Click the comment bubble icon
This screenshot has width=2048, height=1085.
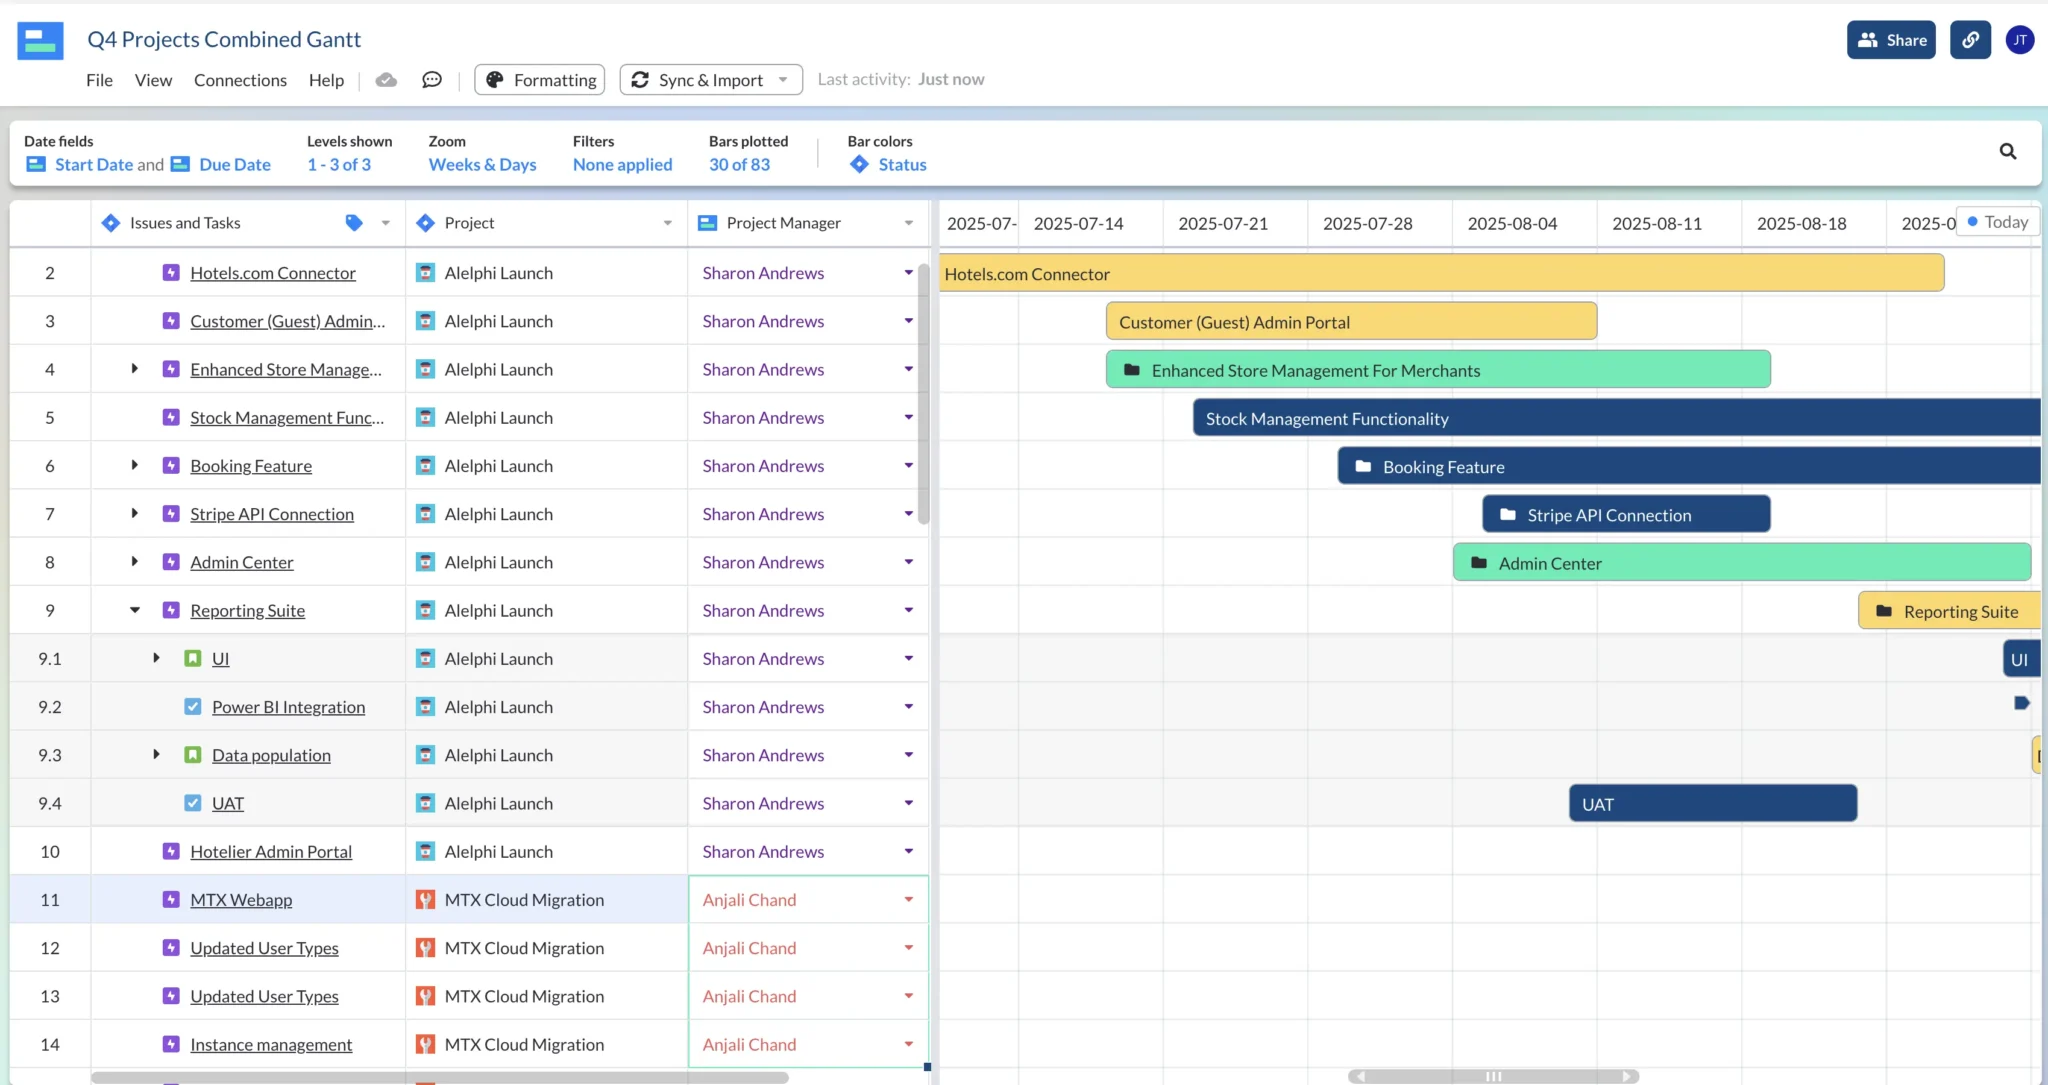point(431,79)
